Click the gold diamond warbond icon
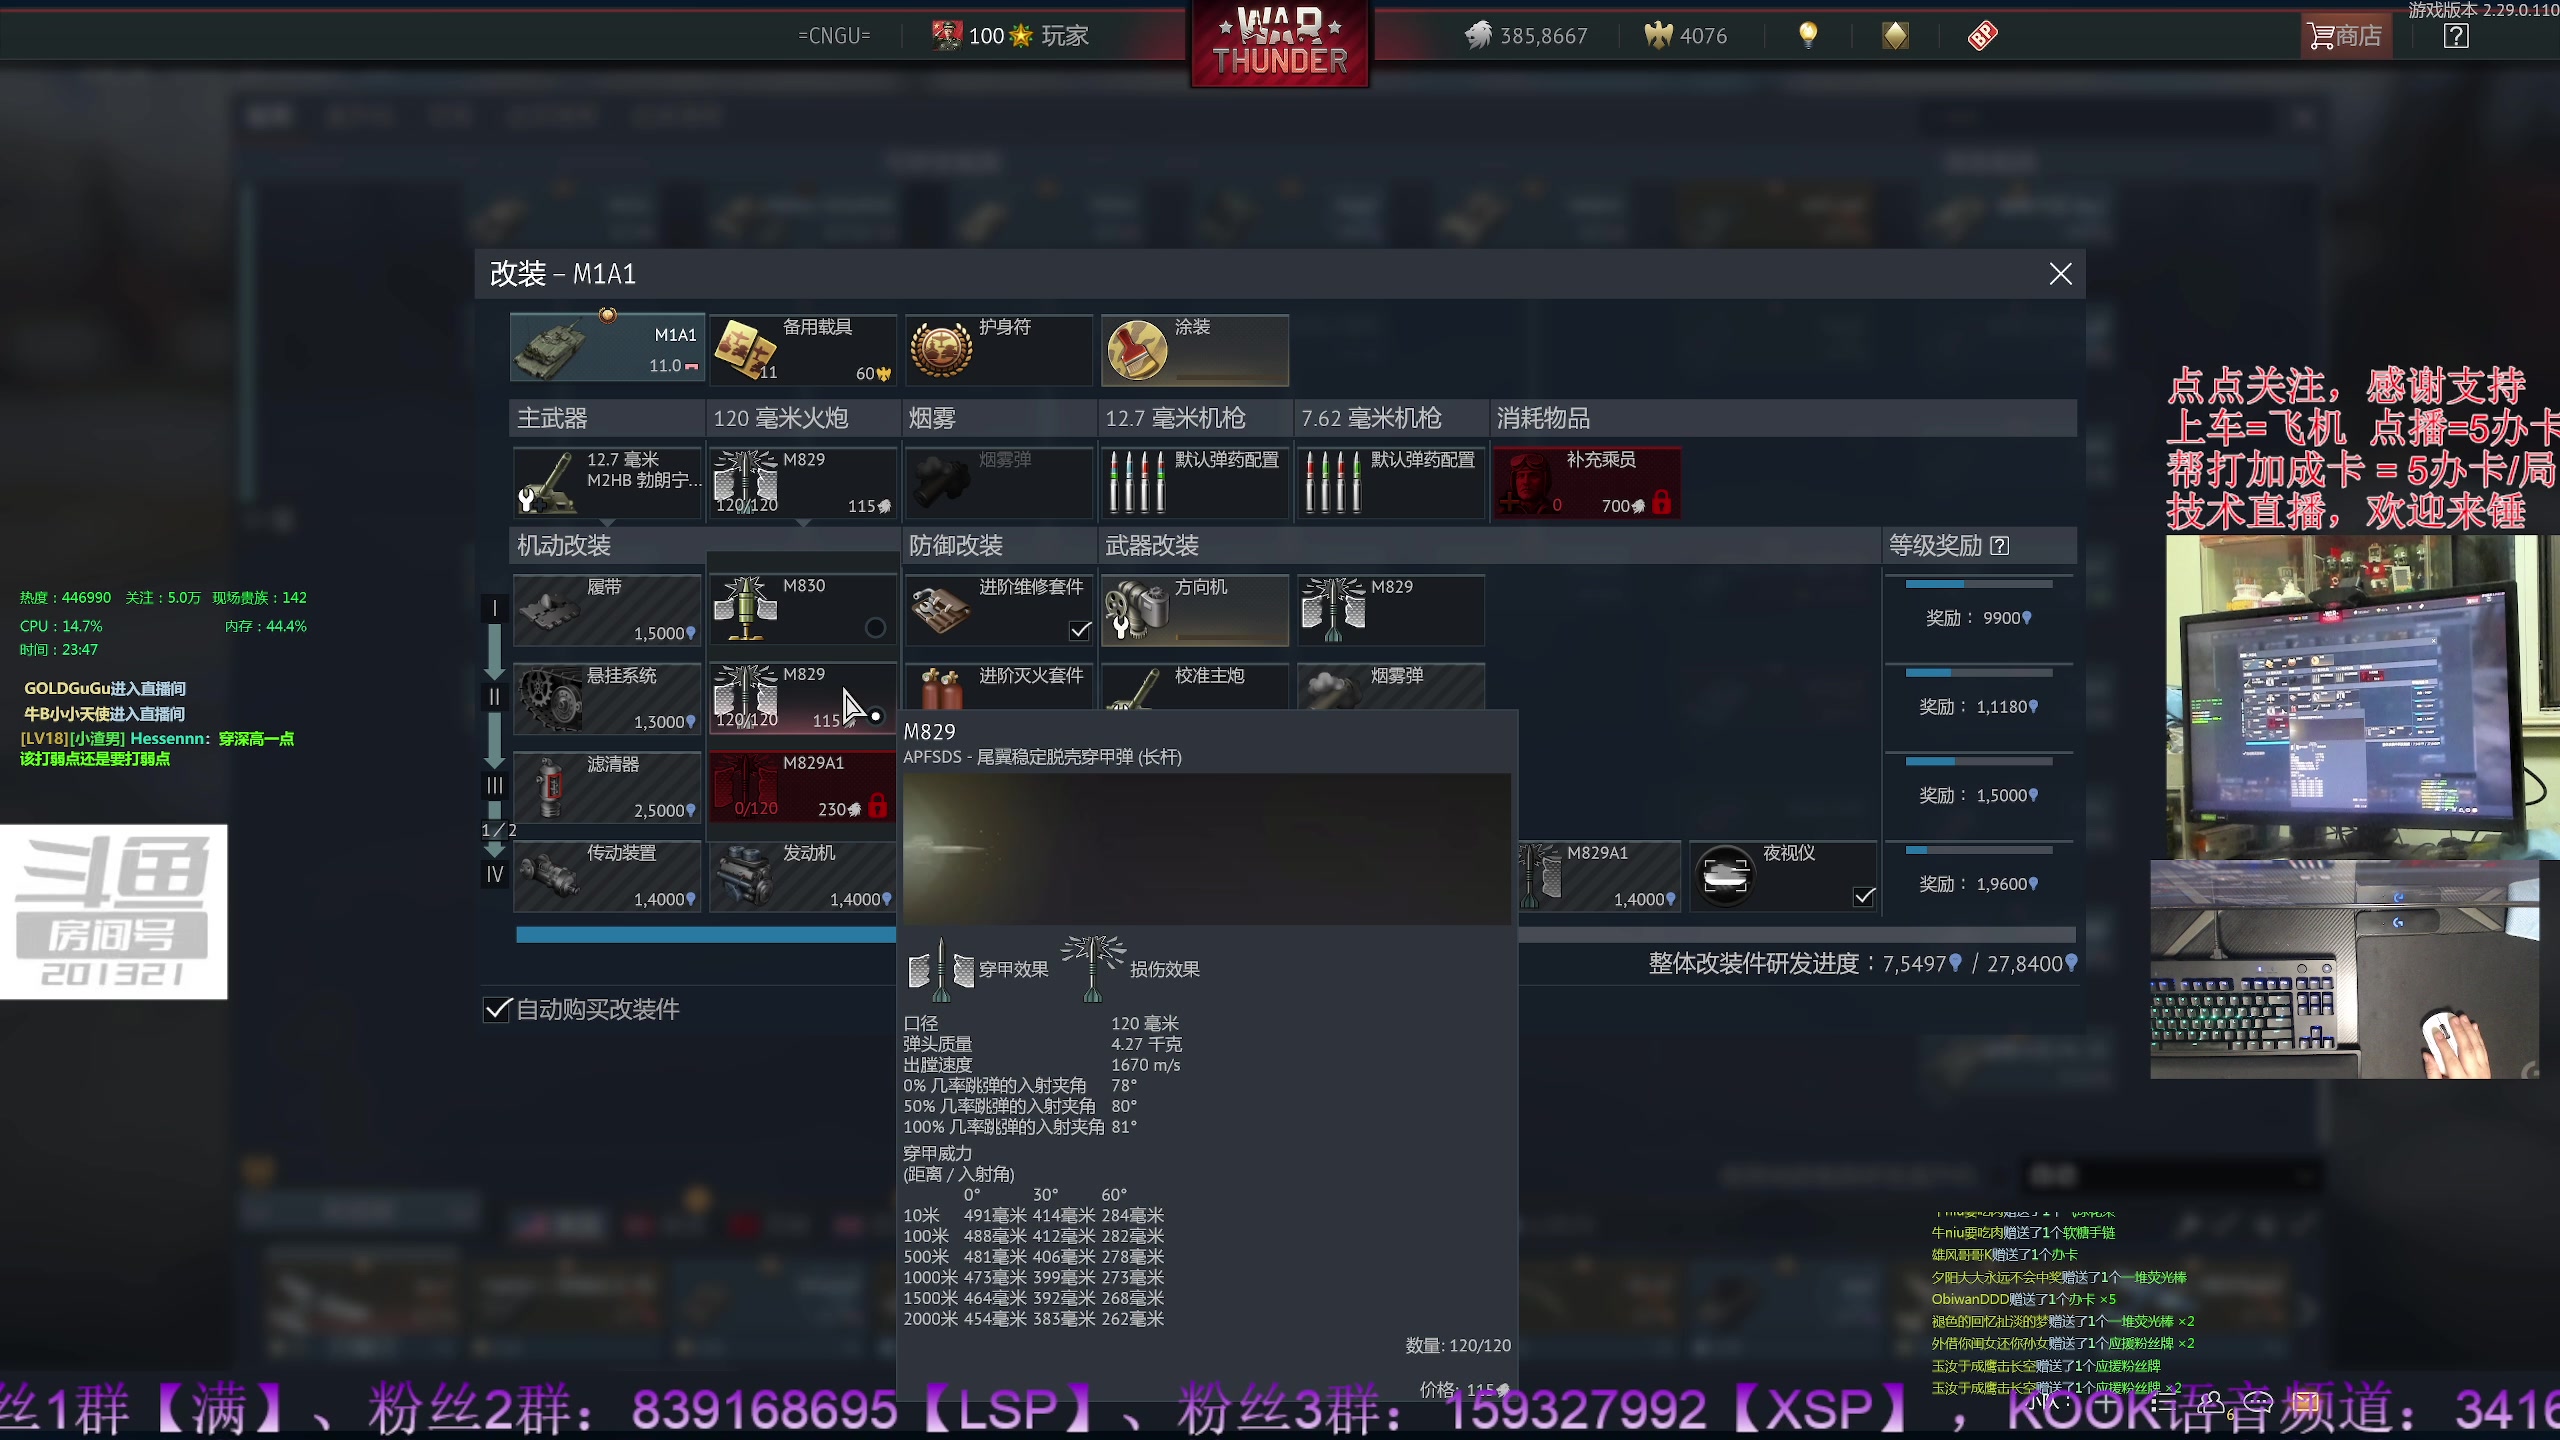This screenshot has height=1440, width=2560. [x=1895, y=36]
